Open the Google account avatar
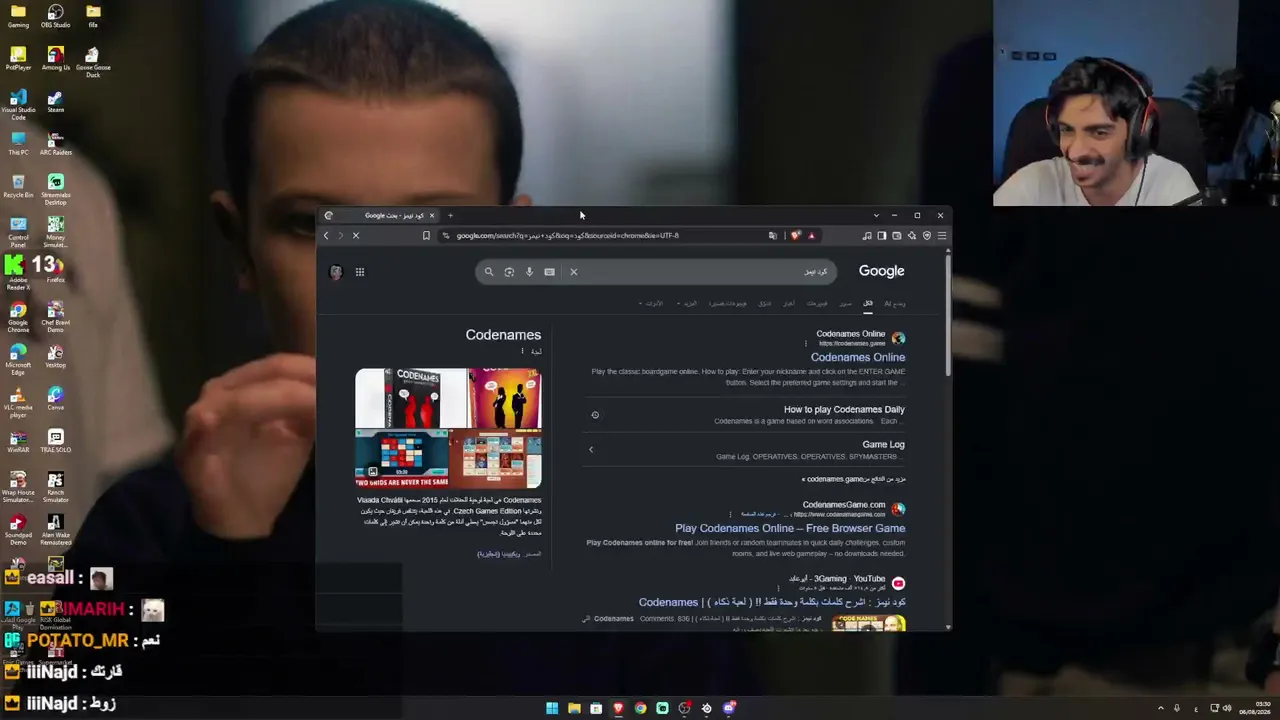 pos(336,272)
